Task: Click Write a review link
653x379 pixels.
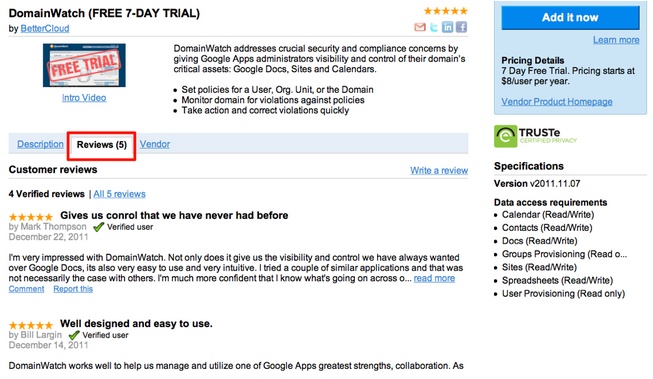Action: click(x=439, y=170)
